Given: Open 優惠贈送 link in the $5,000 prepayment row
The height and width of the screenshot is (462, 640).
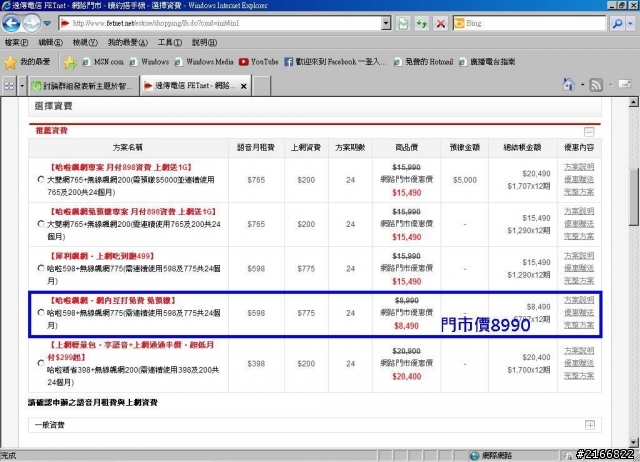Looking at the screenshot, I should pos(579,179).
